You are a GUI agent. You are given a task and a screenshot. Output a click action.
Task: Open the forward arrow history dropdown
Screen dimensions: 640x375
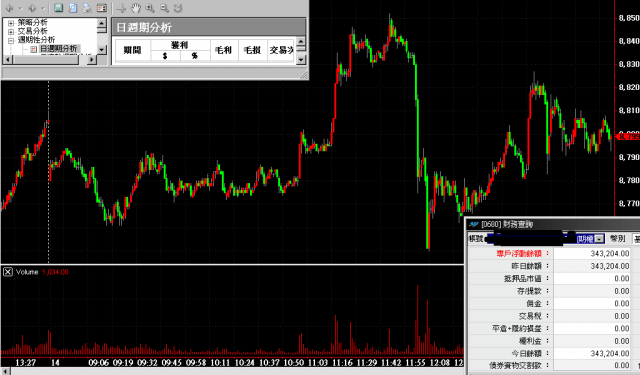pos(43,8)
